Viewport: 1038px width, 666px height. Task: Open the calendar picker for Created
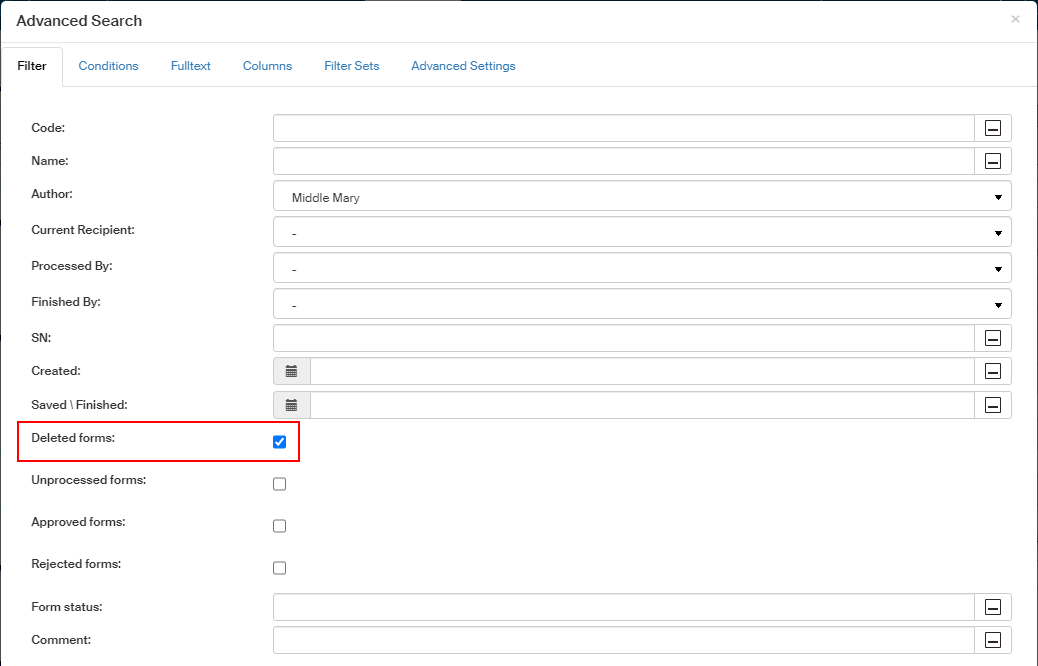[x=292, y=371]
